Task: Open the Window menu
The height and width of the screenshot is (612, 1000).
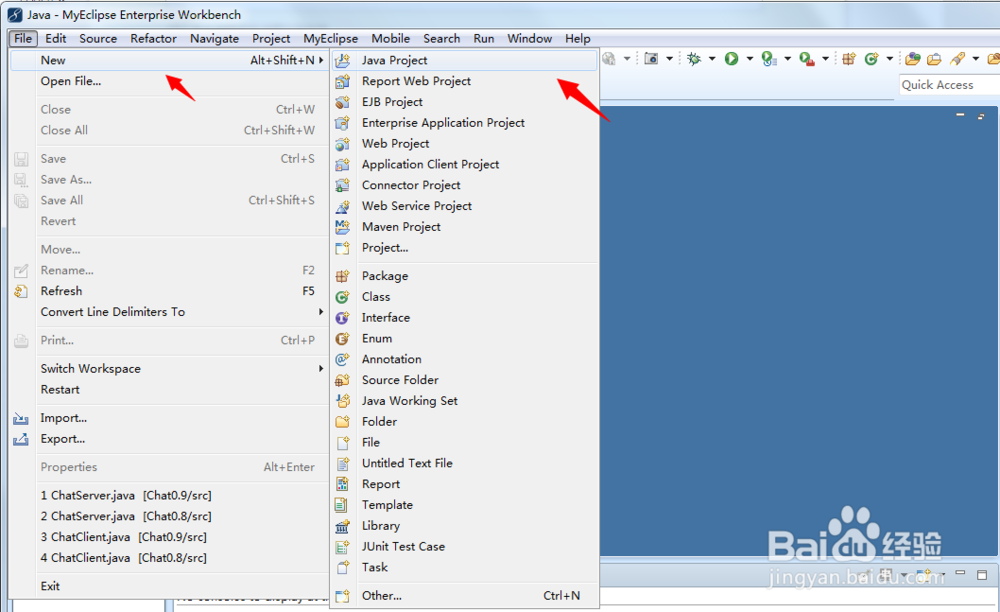Action: [529, 38]
